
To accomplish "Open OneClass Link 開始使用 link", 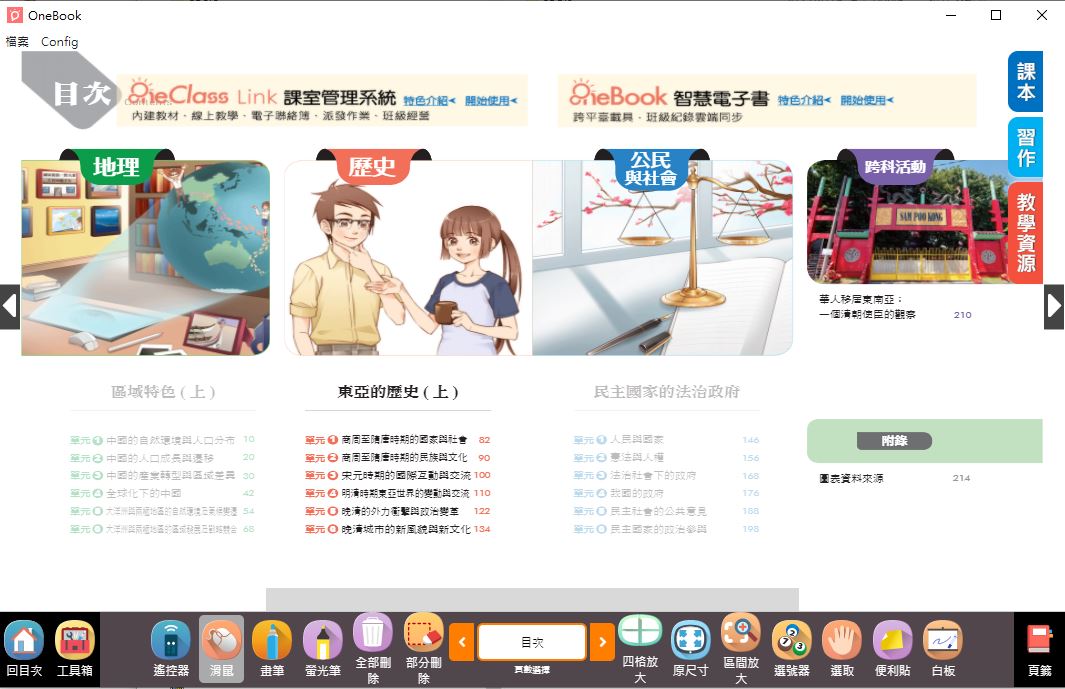I will pyautogui.click(x=491, y=101).
